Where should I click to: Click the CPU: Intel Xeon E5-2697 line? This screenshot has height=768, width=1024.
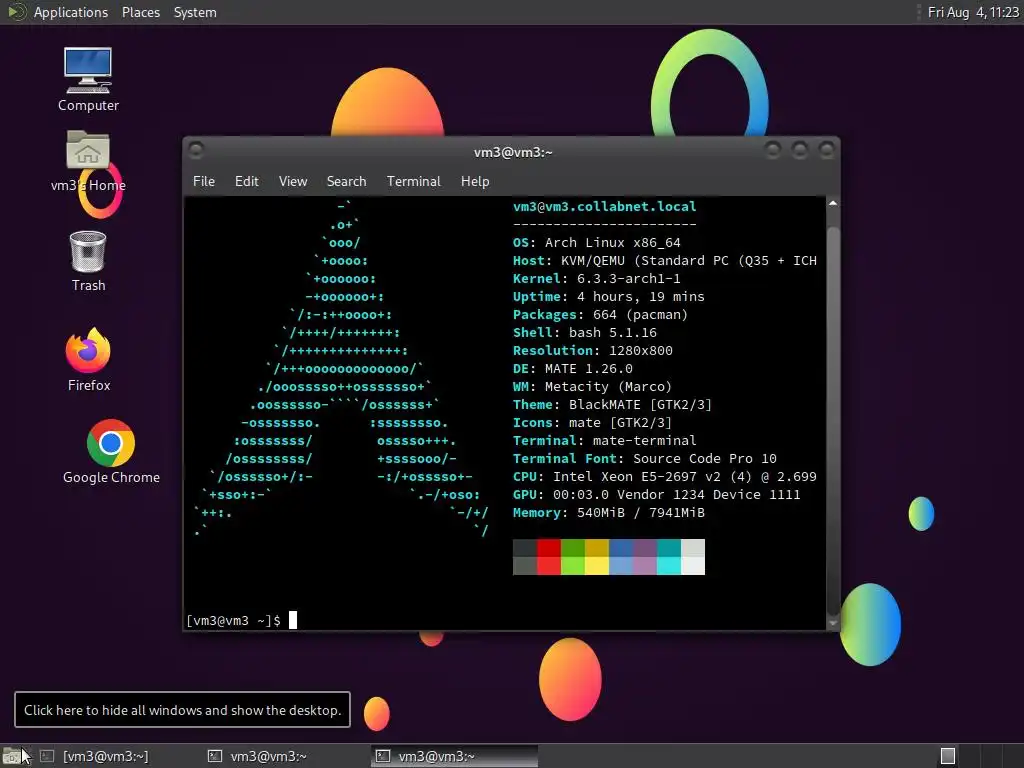tap(664, 476)
